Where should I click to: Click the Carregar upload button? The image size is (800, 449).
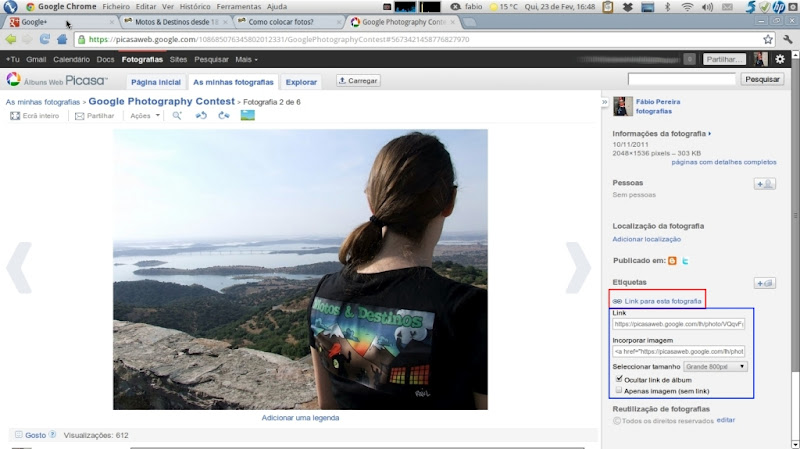(x=358, y=81)
